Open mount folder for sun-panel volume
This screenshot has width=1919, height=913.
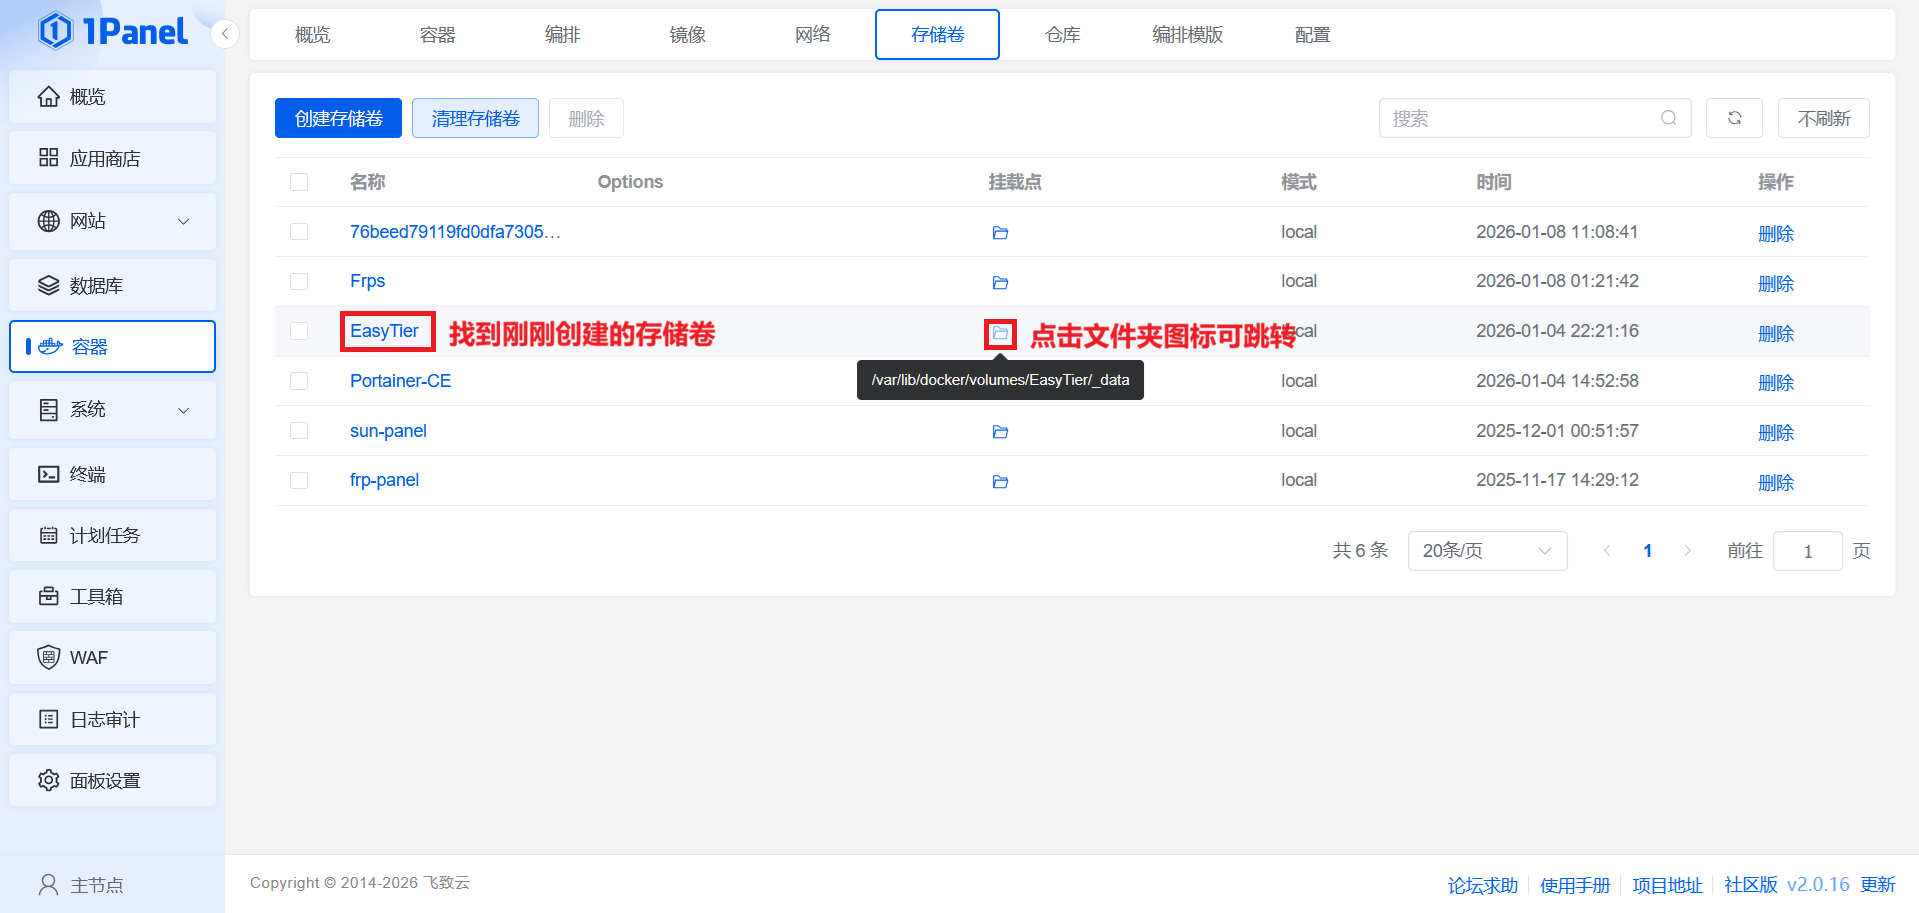pyautogui.click(x=1000, y=432)
